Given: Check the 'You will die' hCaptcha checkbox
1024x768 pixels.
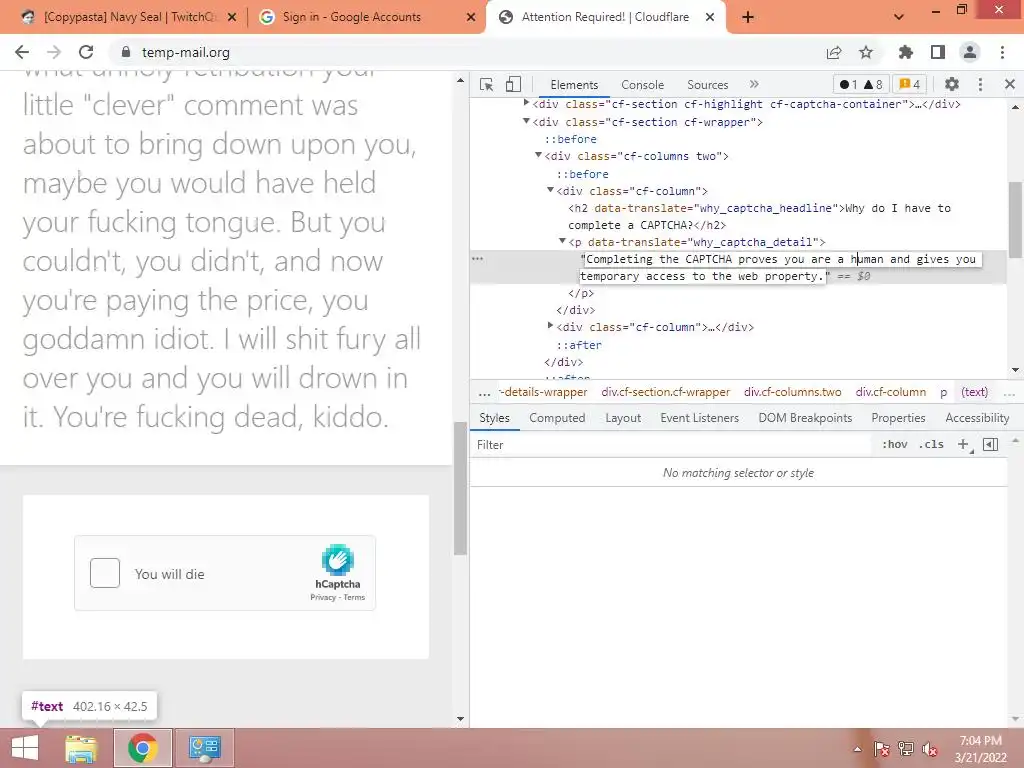Looking at the screenshot, I should pyautogui.click(x=105, y=573).
